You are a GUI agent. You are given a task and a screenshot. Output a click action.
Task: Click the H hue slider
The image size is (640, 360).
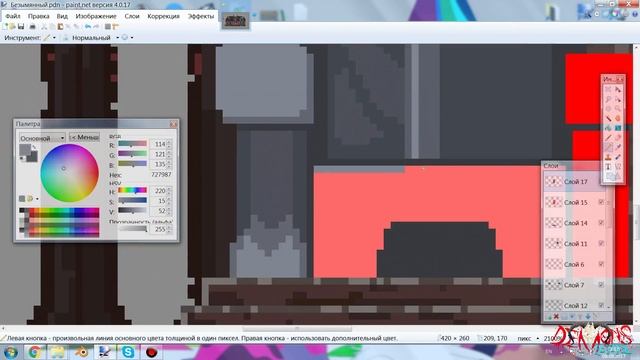[x=132, y=191]
